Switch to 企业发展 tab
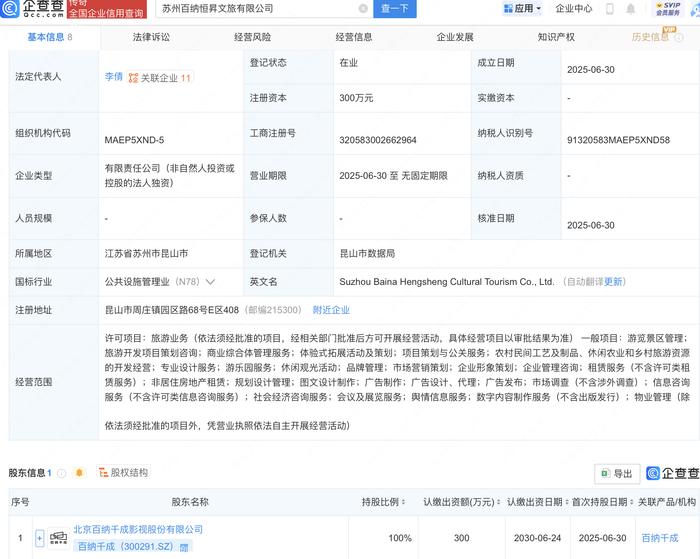This screenshot has width=700, height=559. point(455,37)
